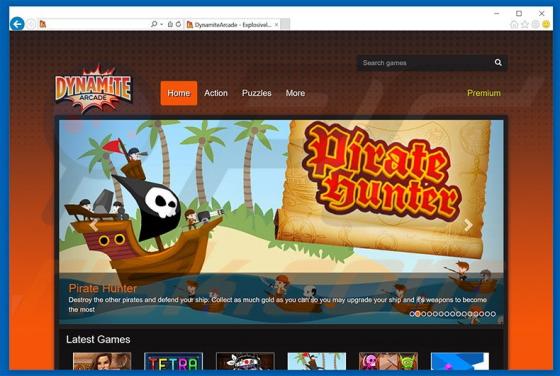Open the More menu
This screenshot has height=376, width=560.
tap(295, 93)
